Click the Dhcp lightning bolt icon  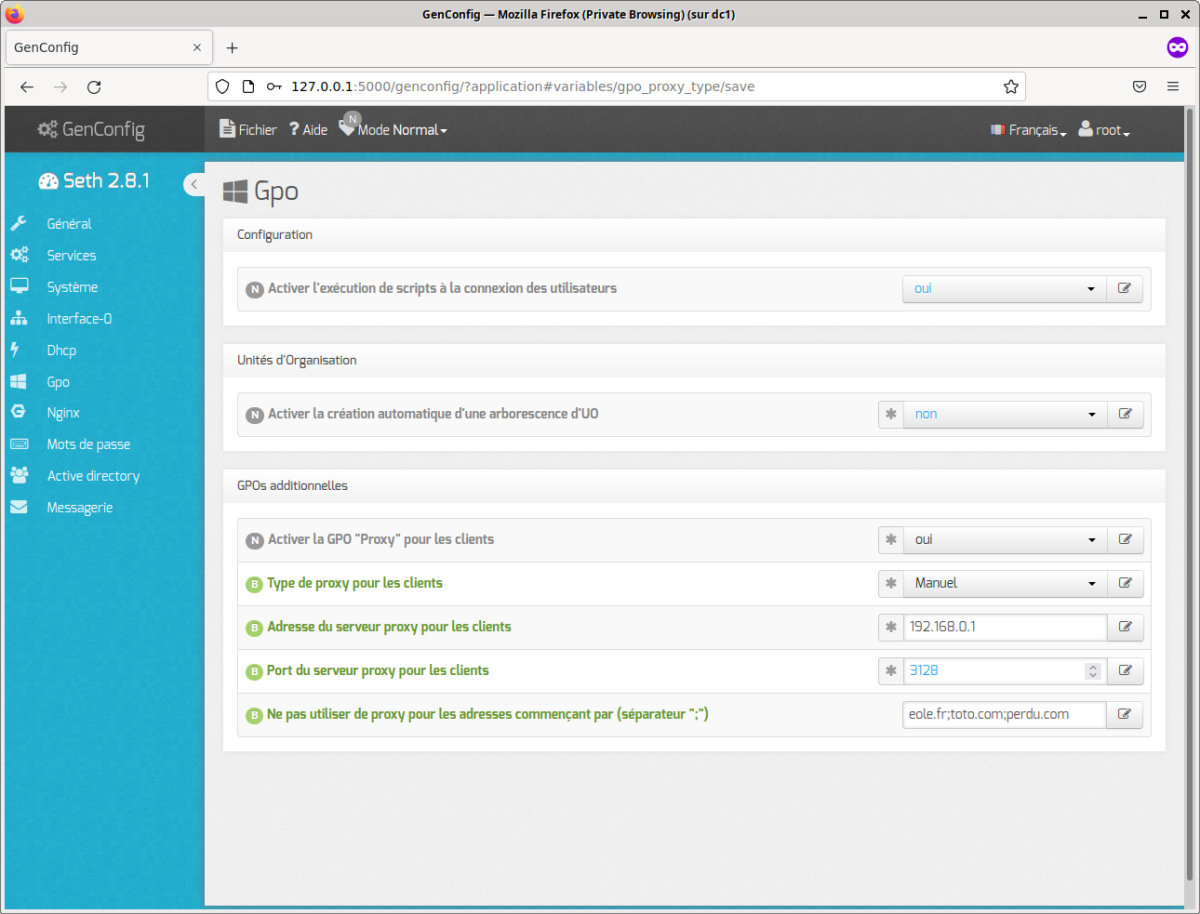(x=15, y=350)
